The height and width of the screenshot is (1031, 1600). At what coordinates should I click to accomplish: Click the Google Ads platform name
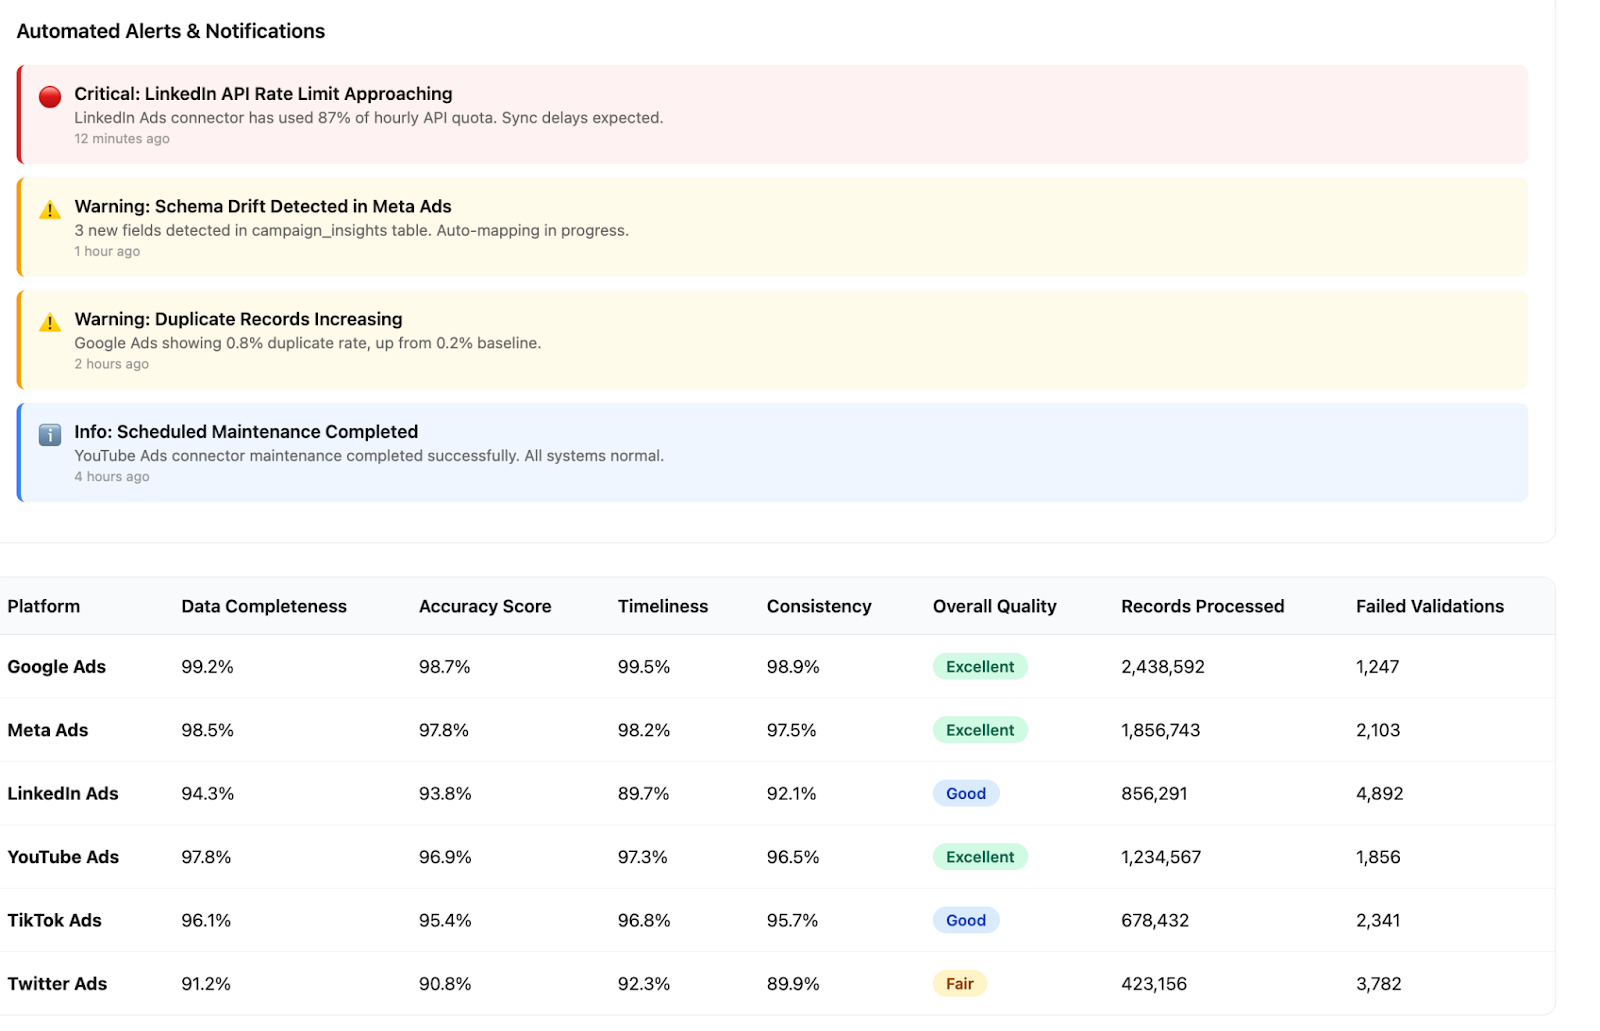click(x=56, y=666)
